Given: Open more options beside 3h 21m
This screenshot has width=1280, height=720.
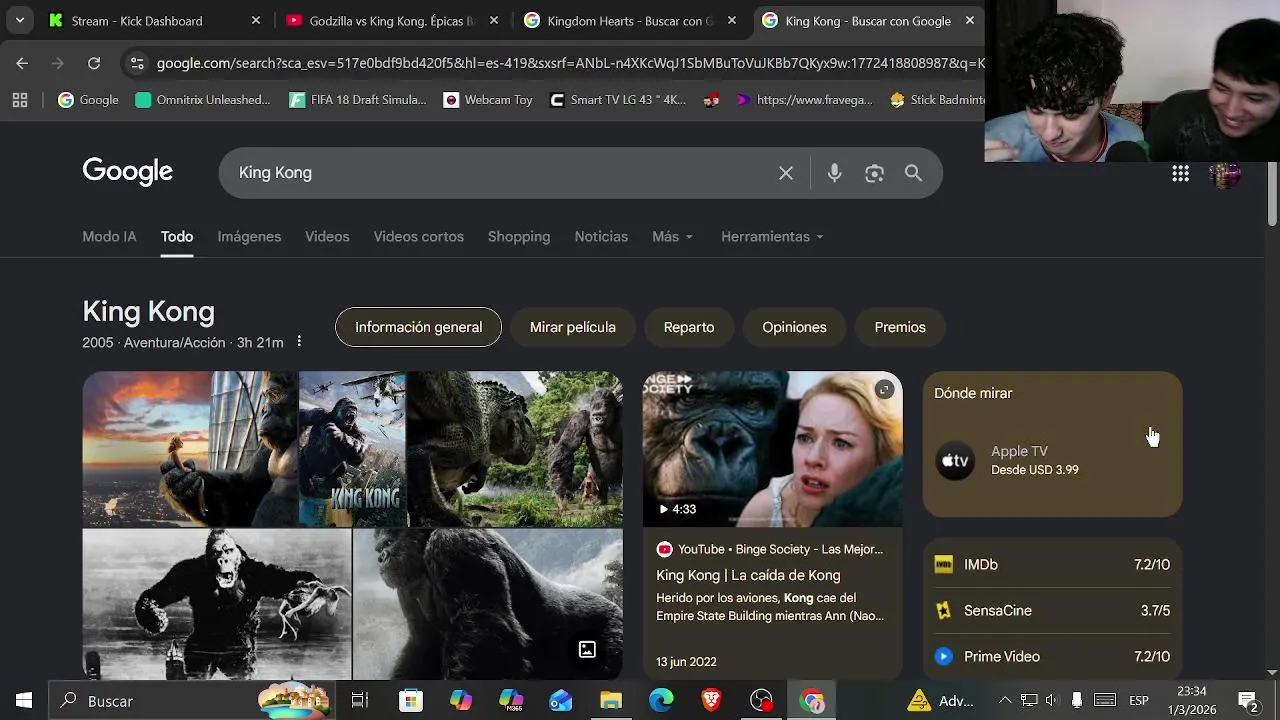Looking at the screenshot, I should [x=298, y=342].
